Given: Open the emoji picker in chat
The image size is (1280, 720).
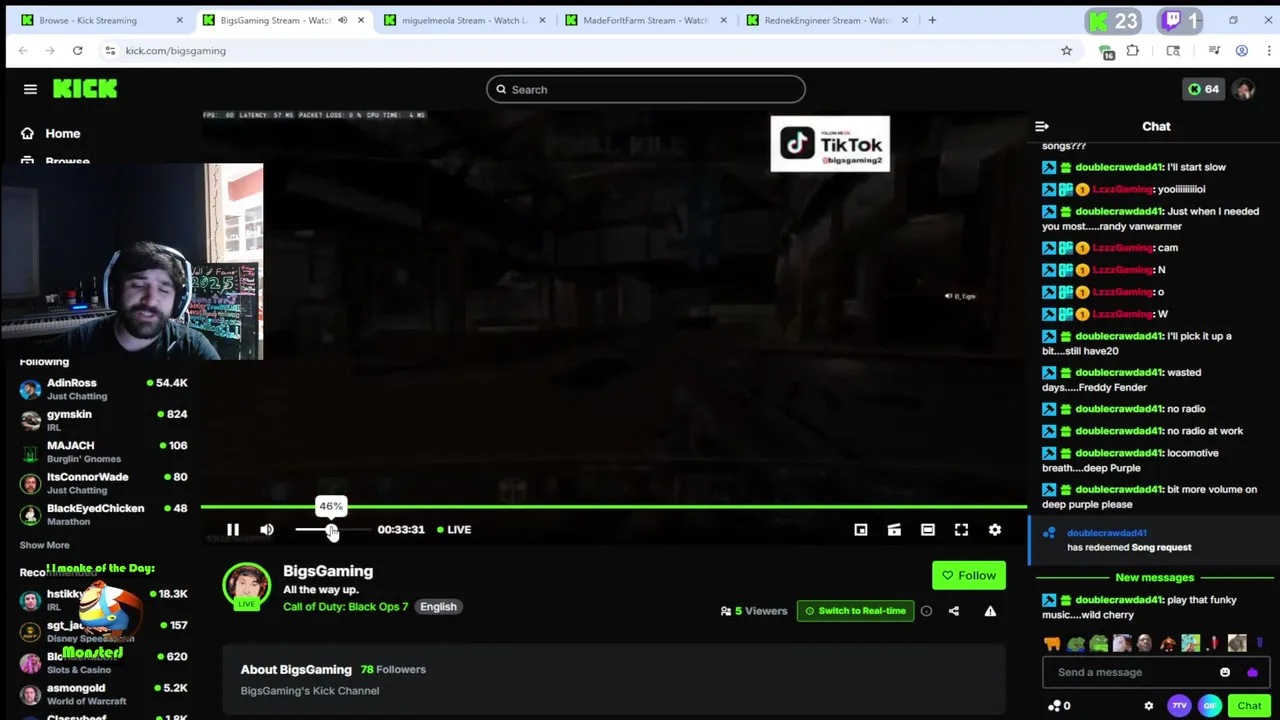Looking at the screenshot, I should pos(1225,672).
